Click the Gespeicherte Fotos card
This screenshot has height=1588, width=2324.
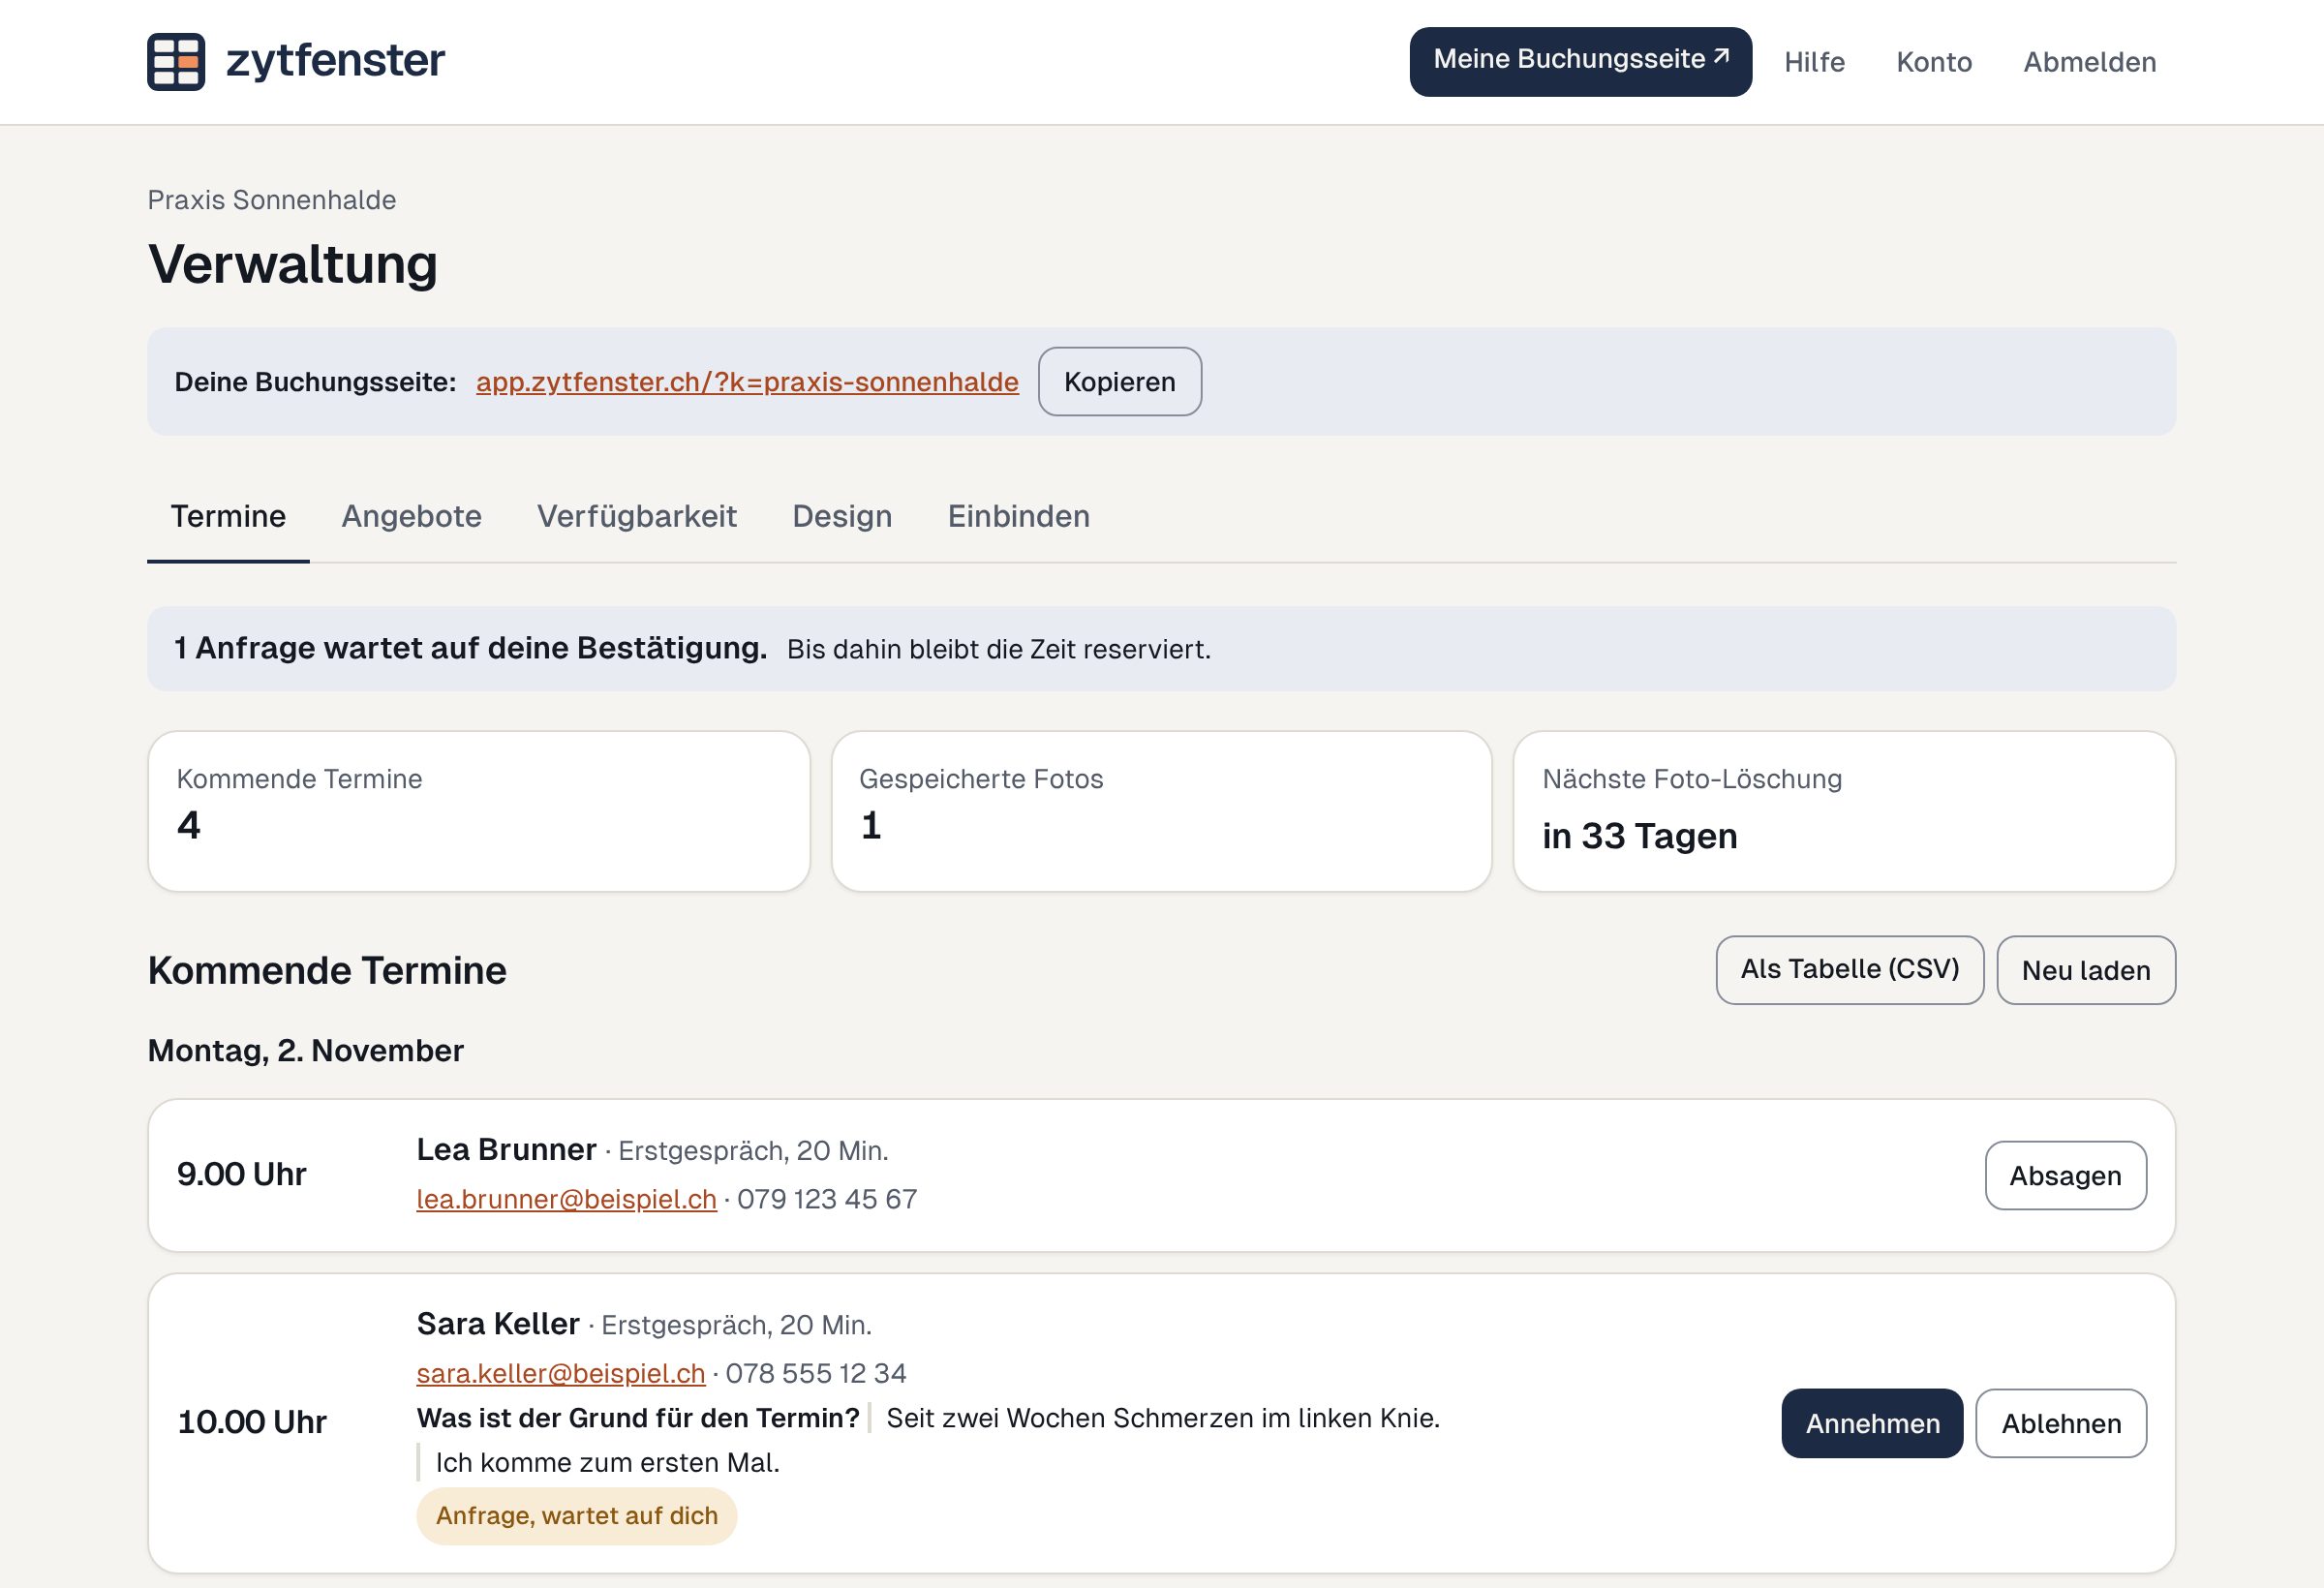1162,811
